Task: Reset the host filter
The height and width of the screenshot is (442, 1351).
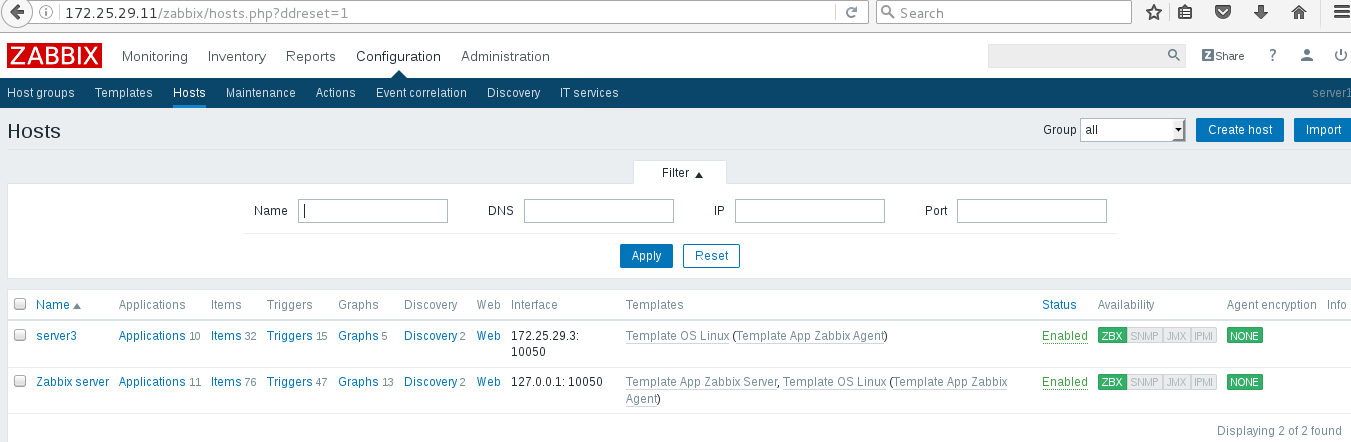Action: click(x=712, y=256)
